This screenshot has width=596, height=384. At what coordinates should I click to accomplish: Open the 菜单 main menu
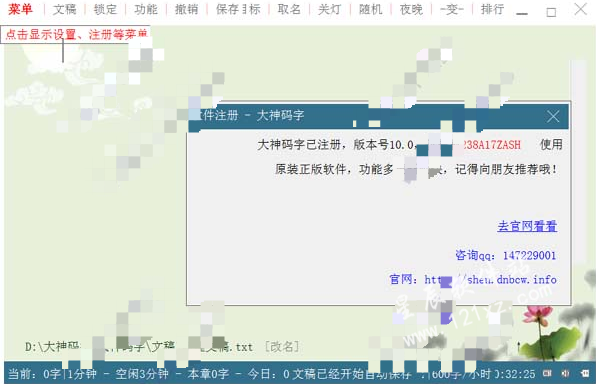click(20, 9)
